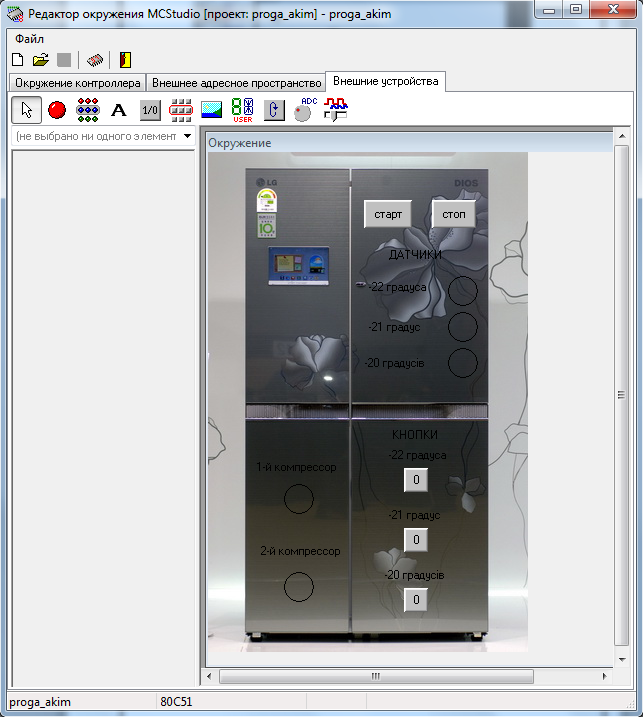Click the fridge touchscreen display image
The image size is (643, 717).
(298, 266)
